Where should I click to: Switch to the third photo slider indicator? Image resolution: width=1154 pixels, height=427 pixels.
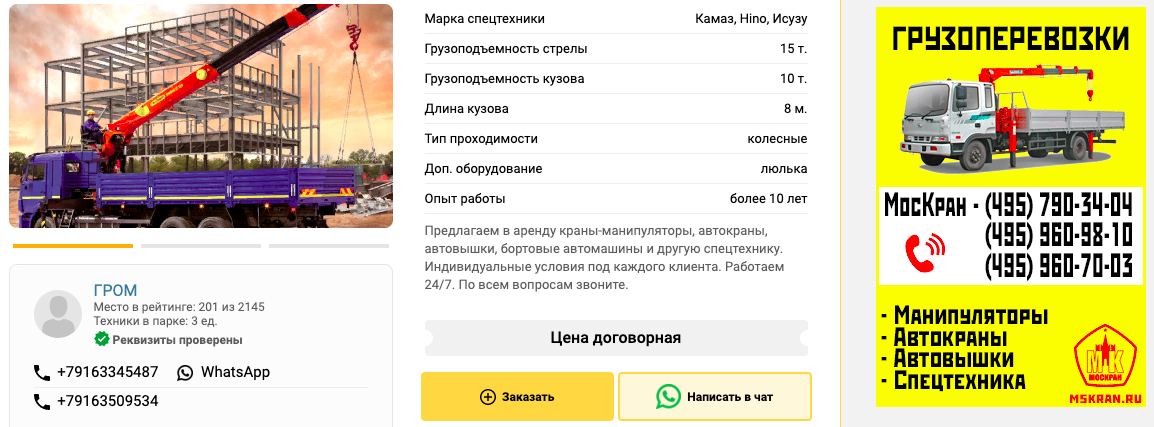(330, 245)
